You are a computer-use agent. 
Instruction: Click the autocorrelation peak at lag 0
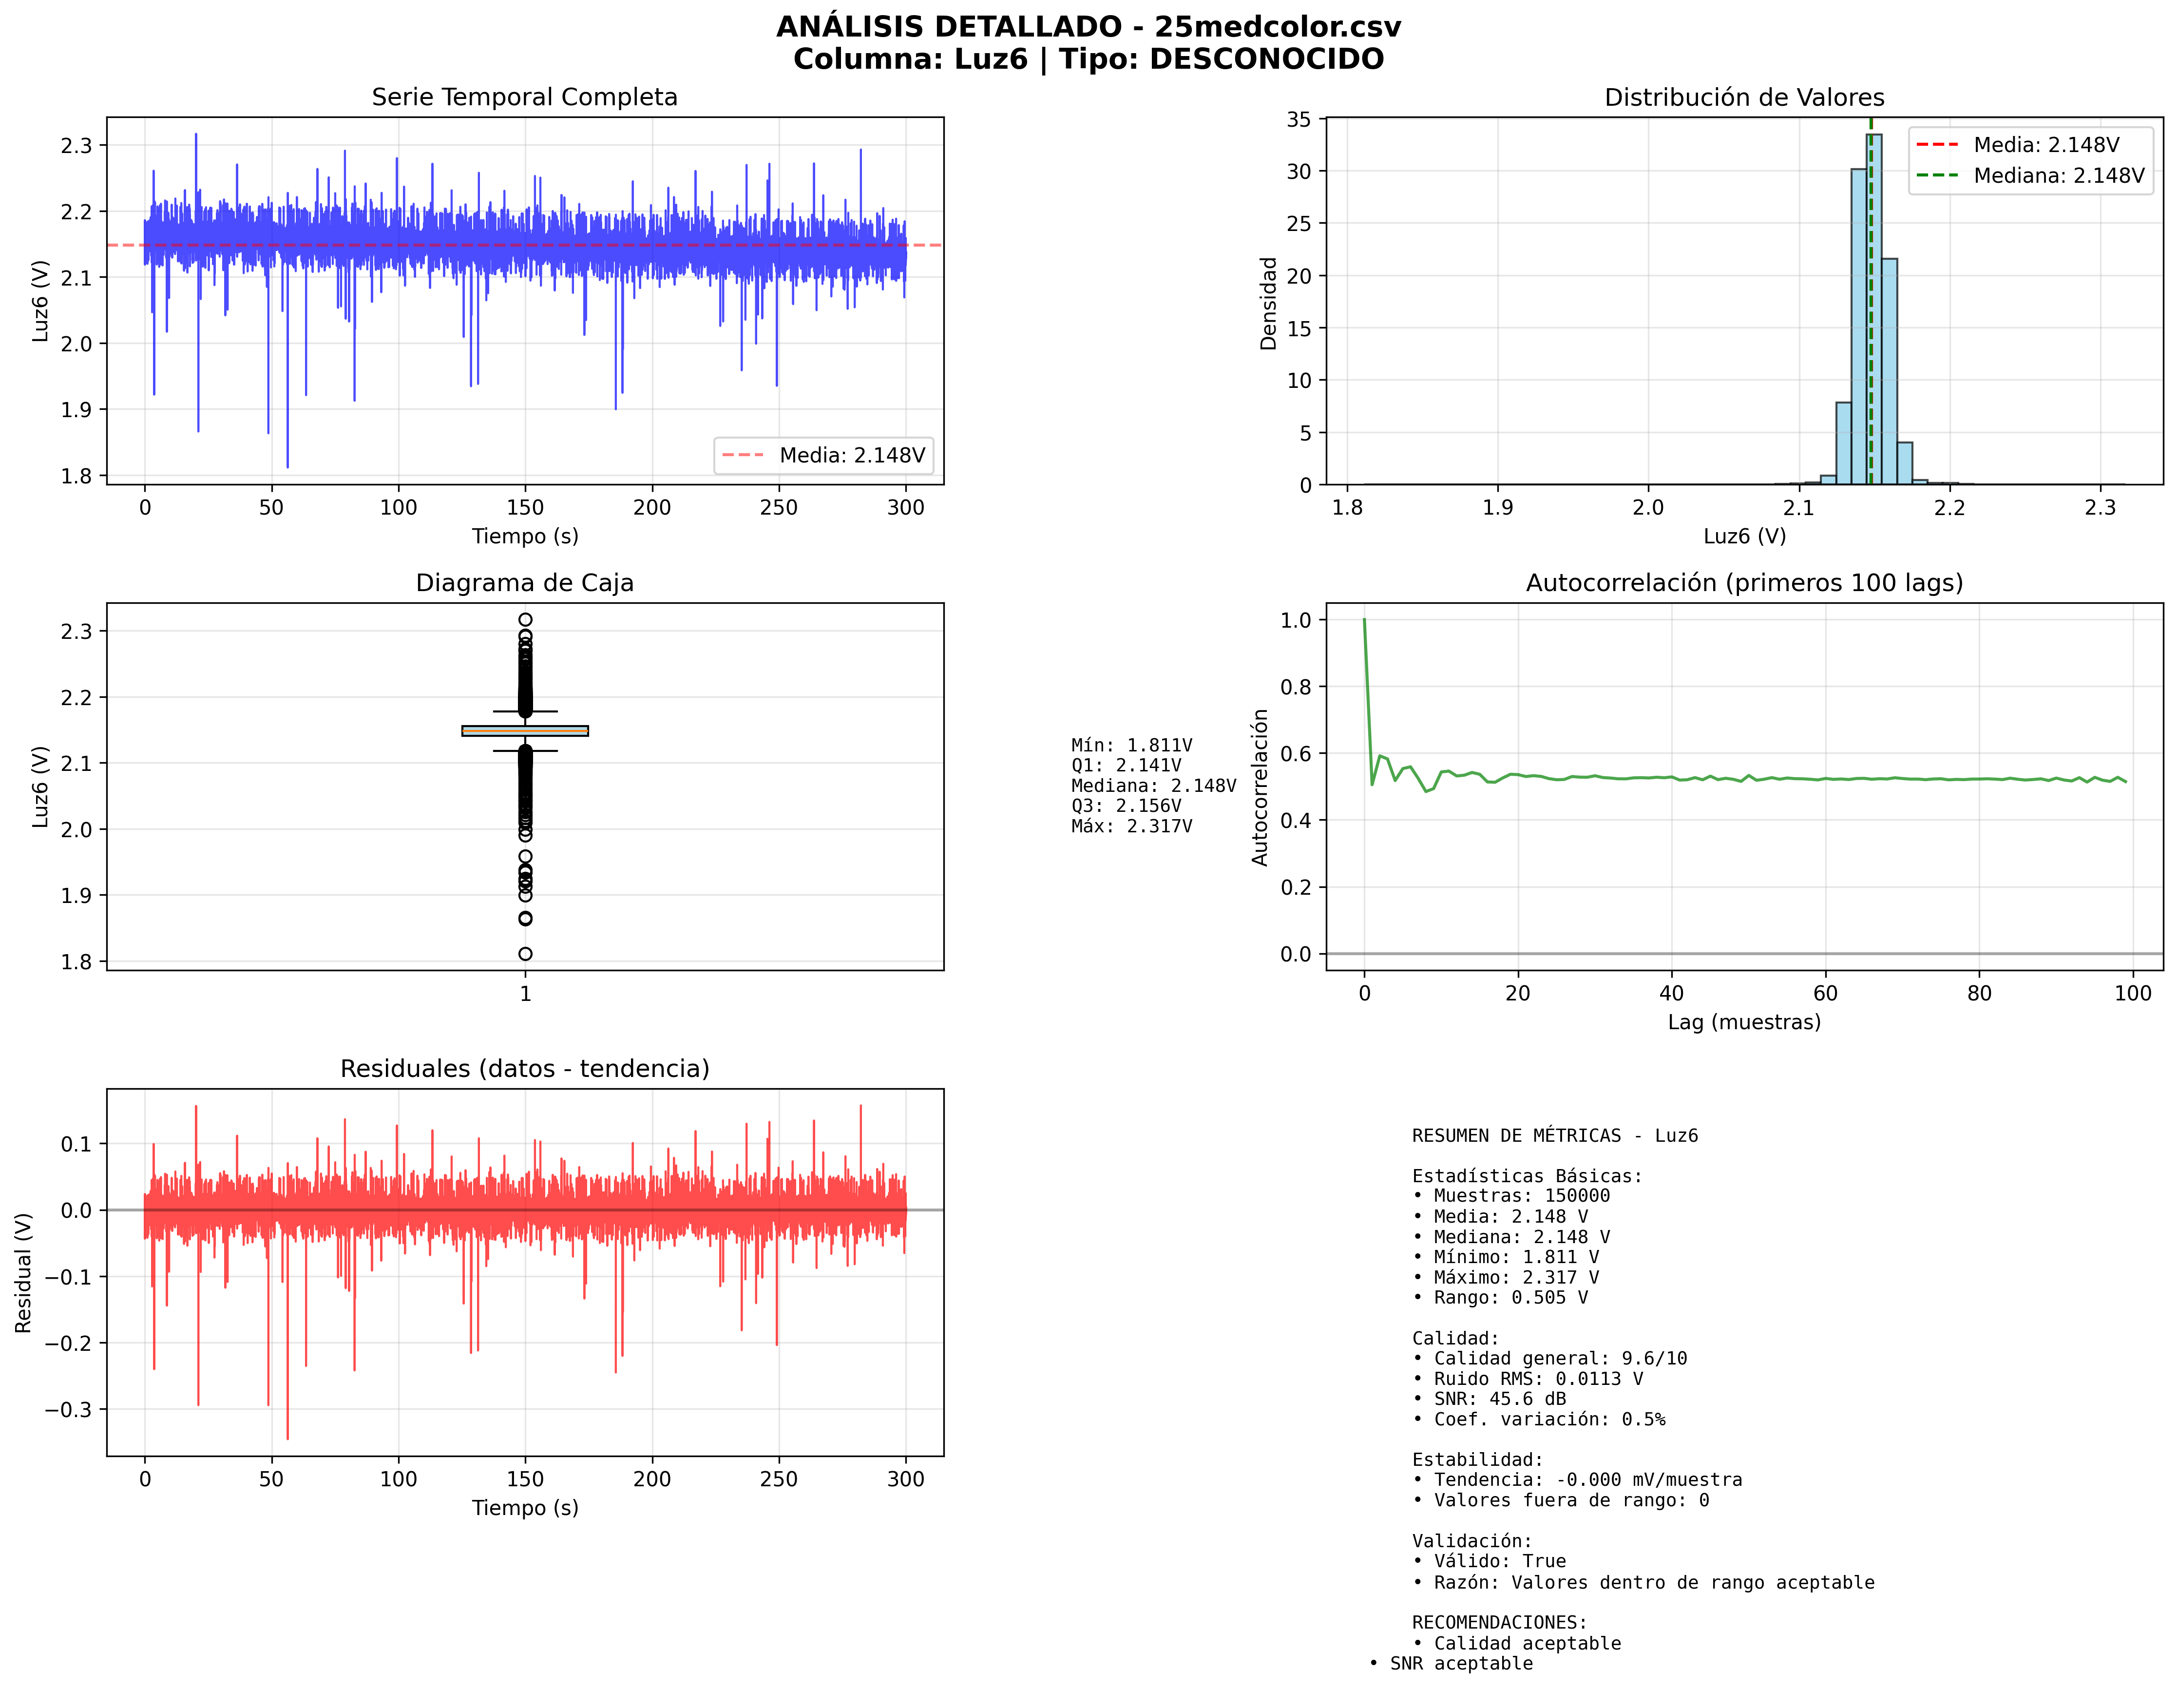coord(1364,621)
